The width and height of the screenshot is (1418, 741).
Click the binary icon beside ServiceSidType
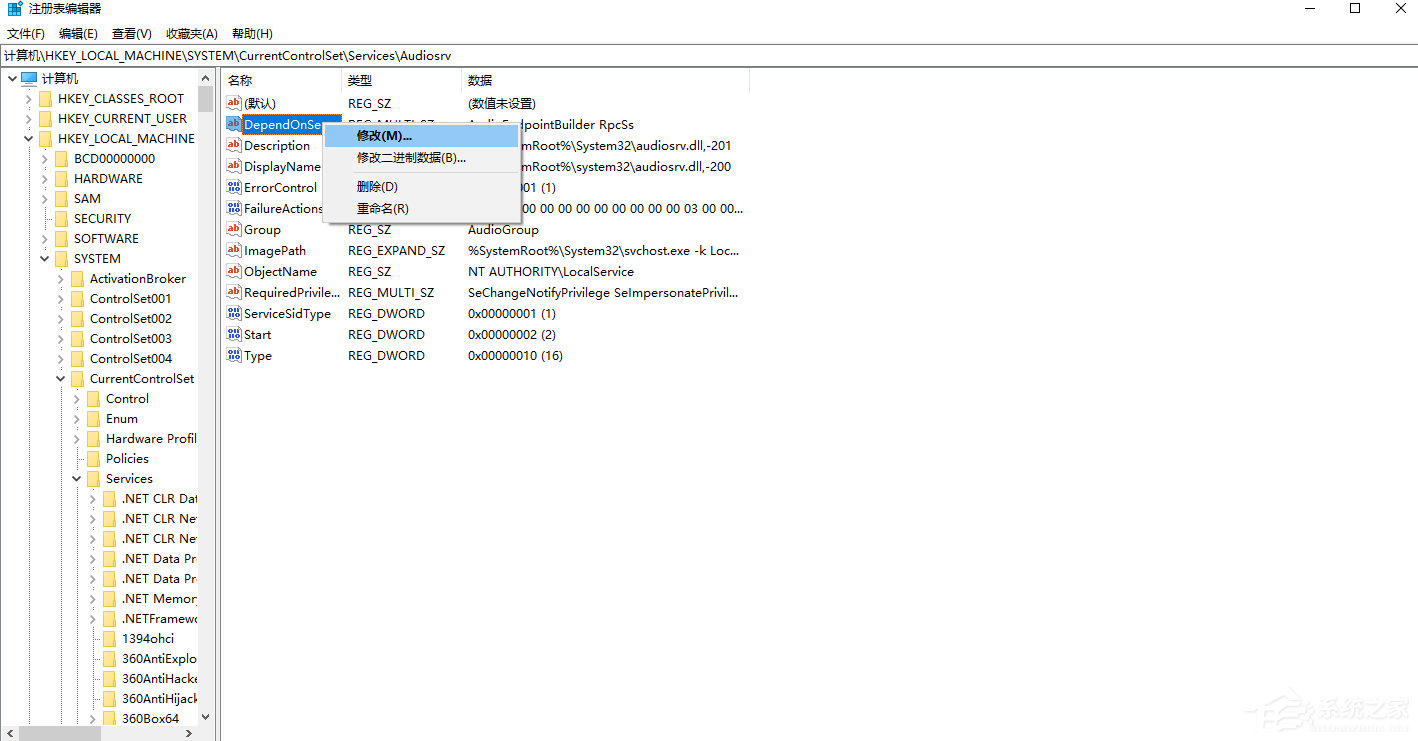click(233, 313)
